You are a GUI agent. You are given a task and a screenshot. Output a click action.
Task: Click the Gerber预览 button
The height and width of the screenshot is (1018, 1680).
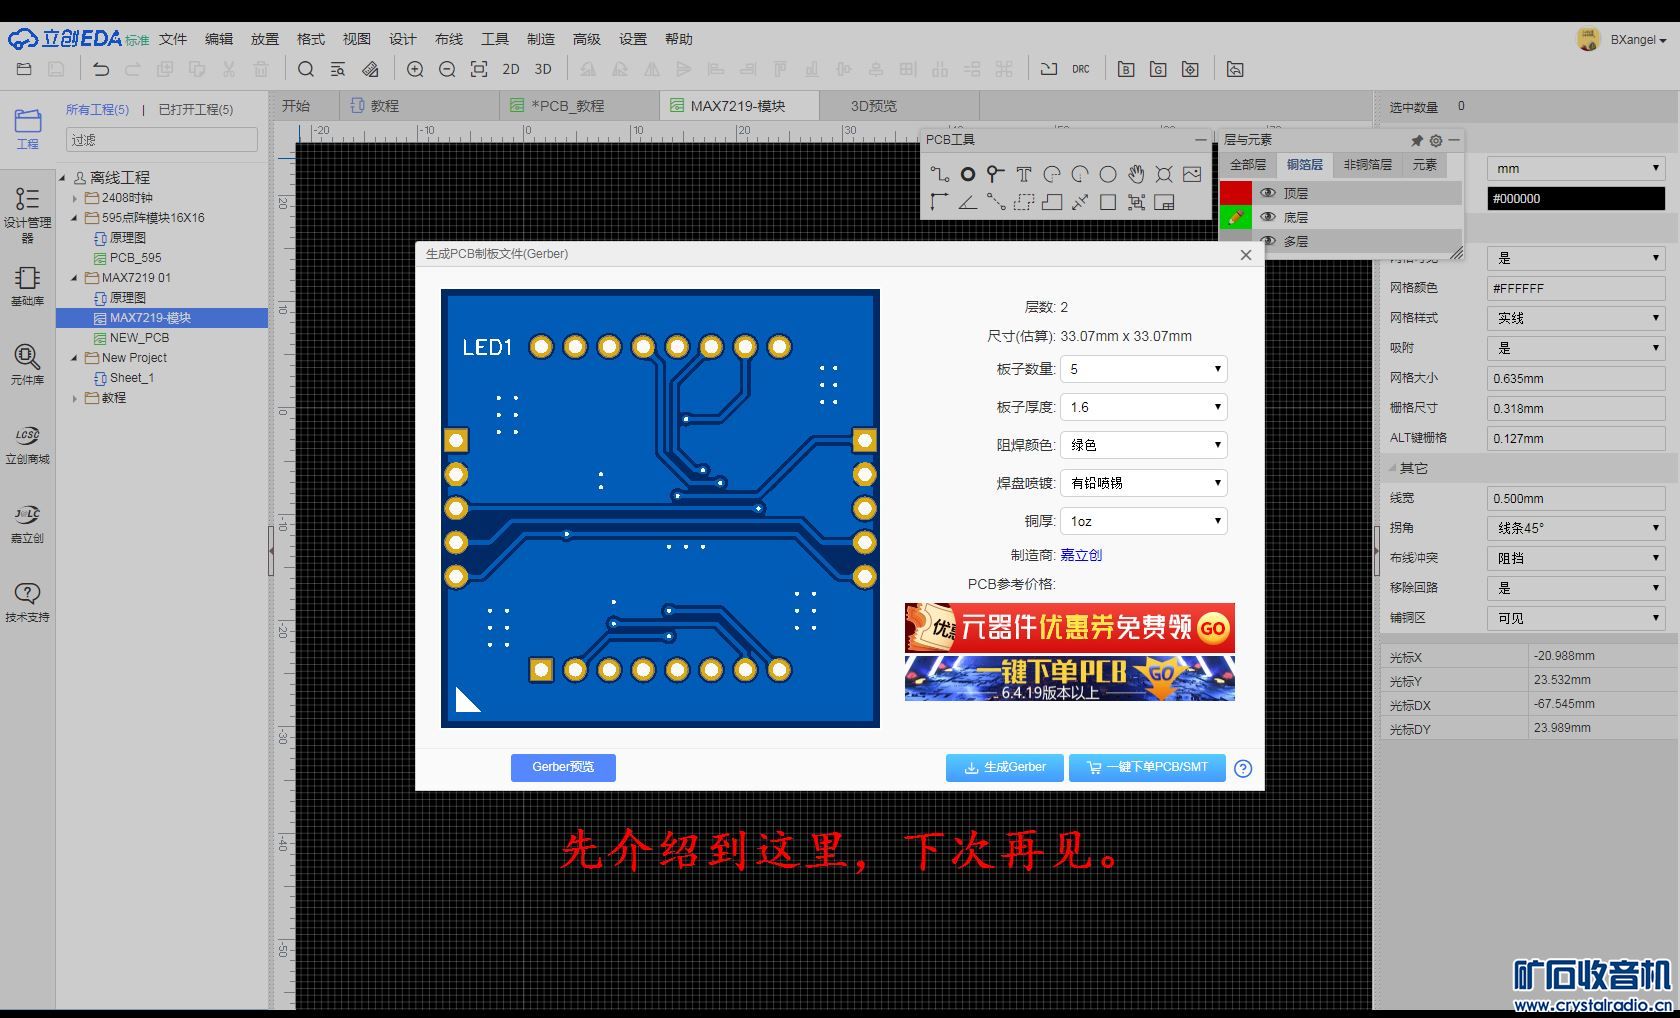(x=563, y=767)
